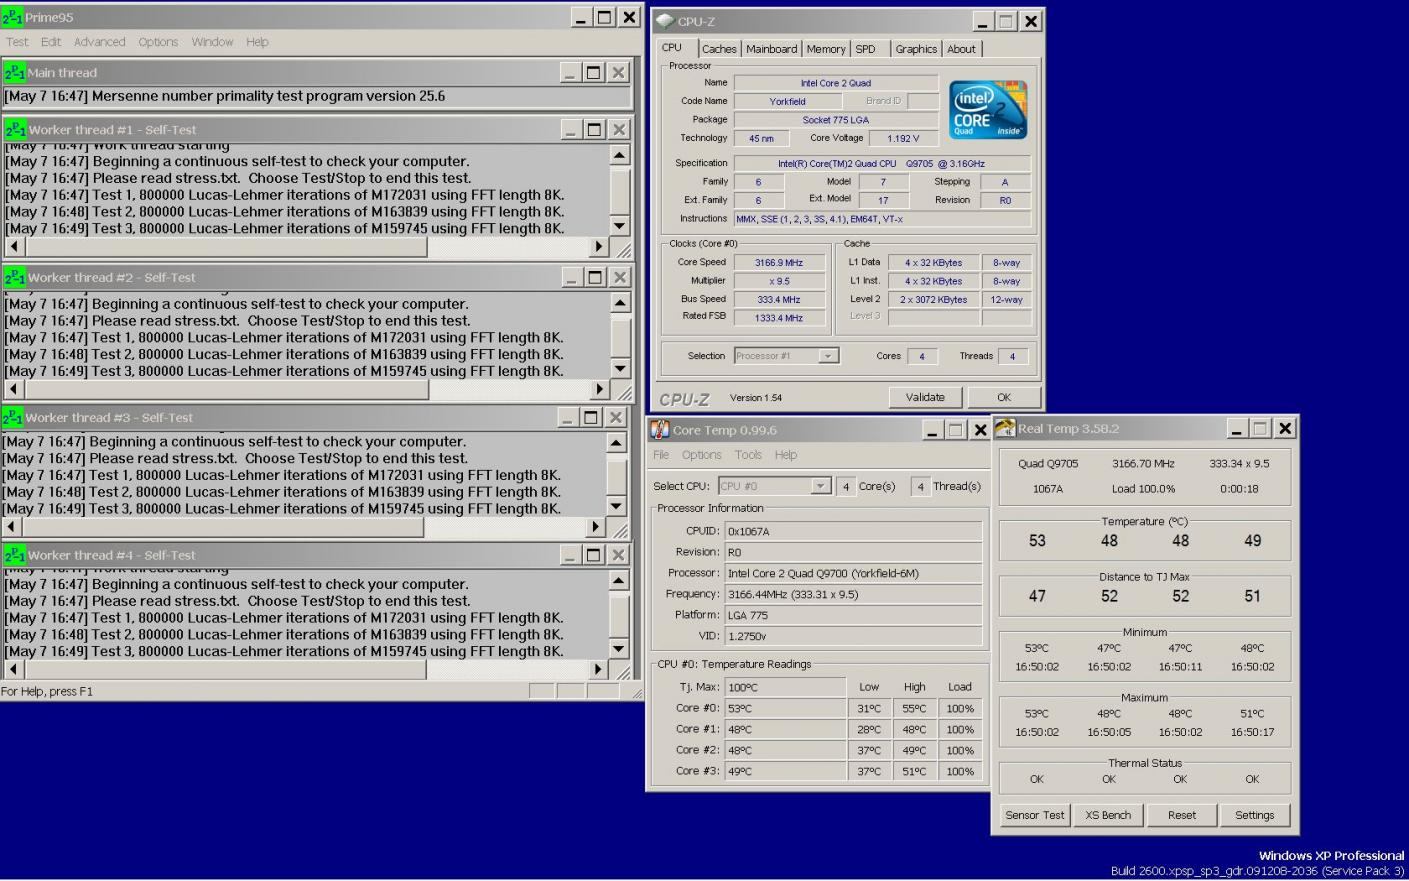Click the CPUID field 0x1067A in Core Temp
1409x881 pixels.
[x=853, y=531]
